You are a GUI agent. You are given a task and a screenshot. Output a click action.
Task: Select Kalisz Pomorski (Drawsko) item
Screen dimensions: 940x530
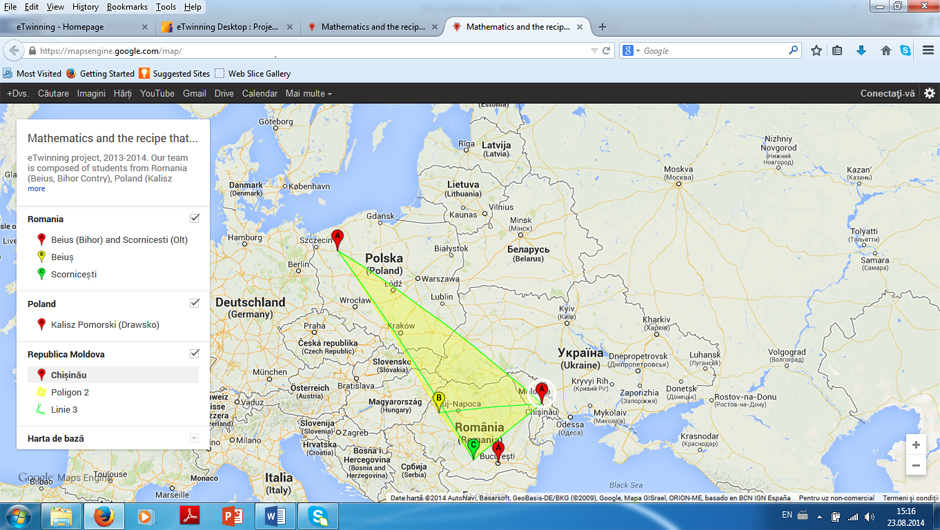click(x=105, y=324)
